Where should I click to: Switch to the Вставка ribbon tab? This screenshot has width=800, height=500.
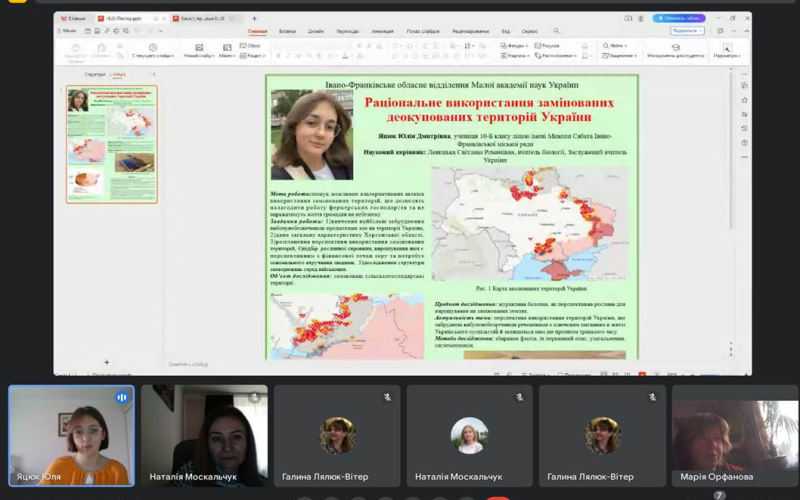[287, 32]
